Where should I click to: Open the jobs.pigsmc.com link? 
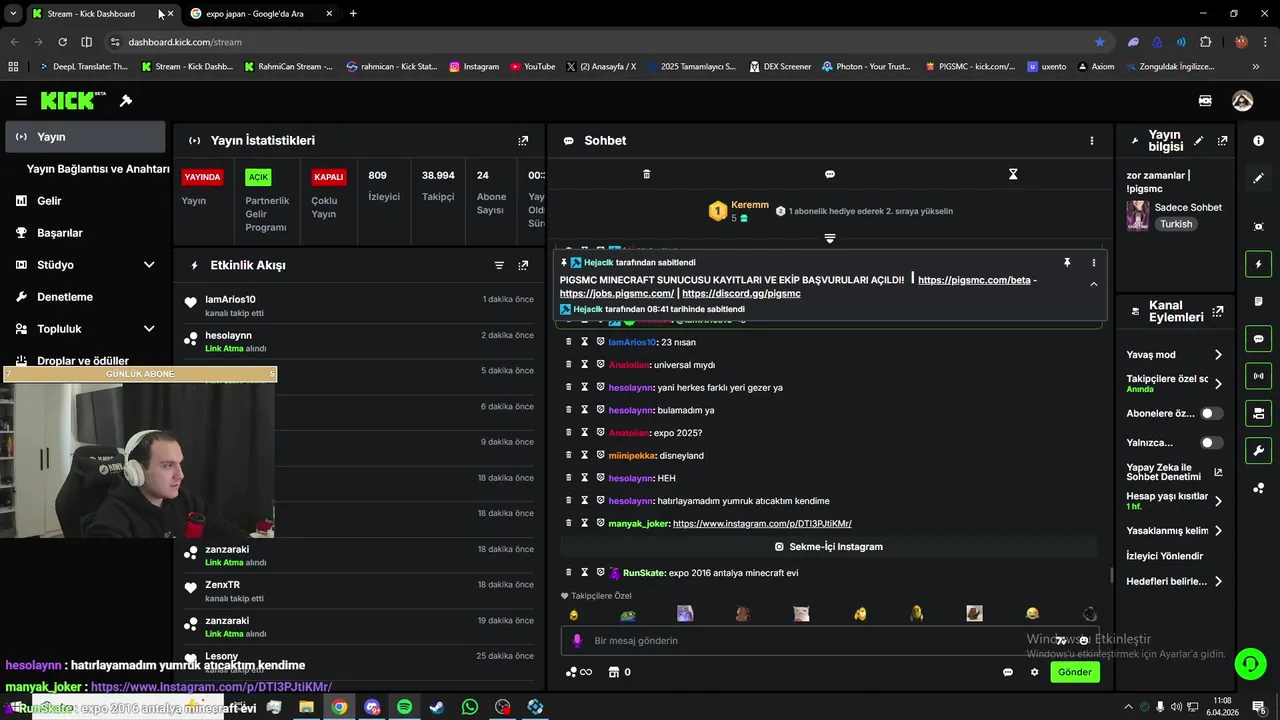point(617,294)
